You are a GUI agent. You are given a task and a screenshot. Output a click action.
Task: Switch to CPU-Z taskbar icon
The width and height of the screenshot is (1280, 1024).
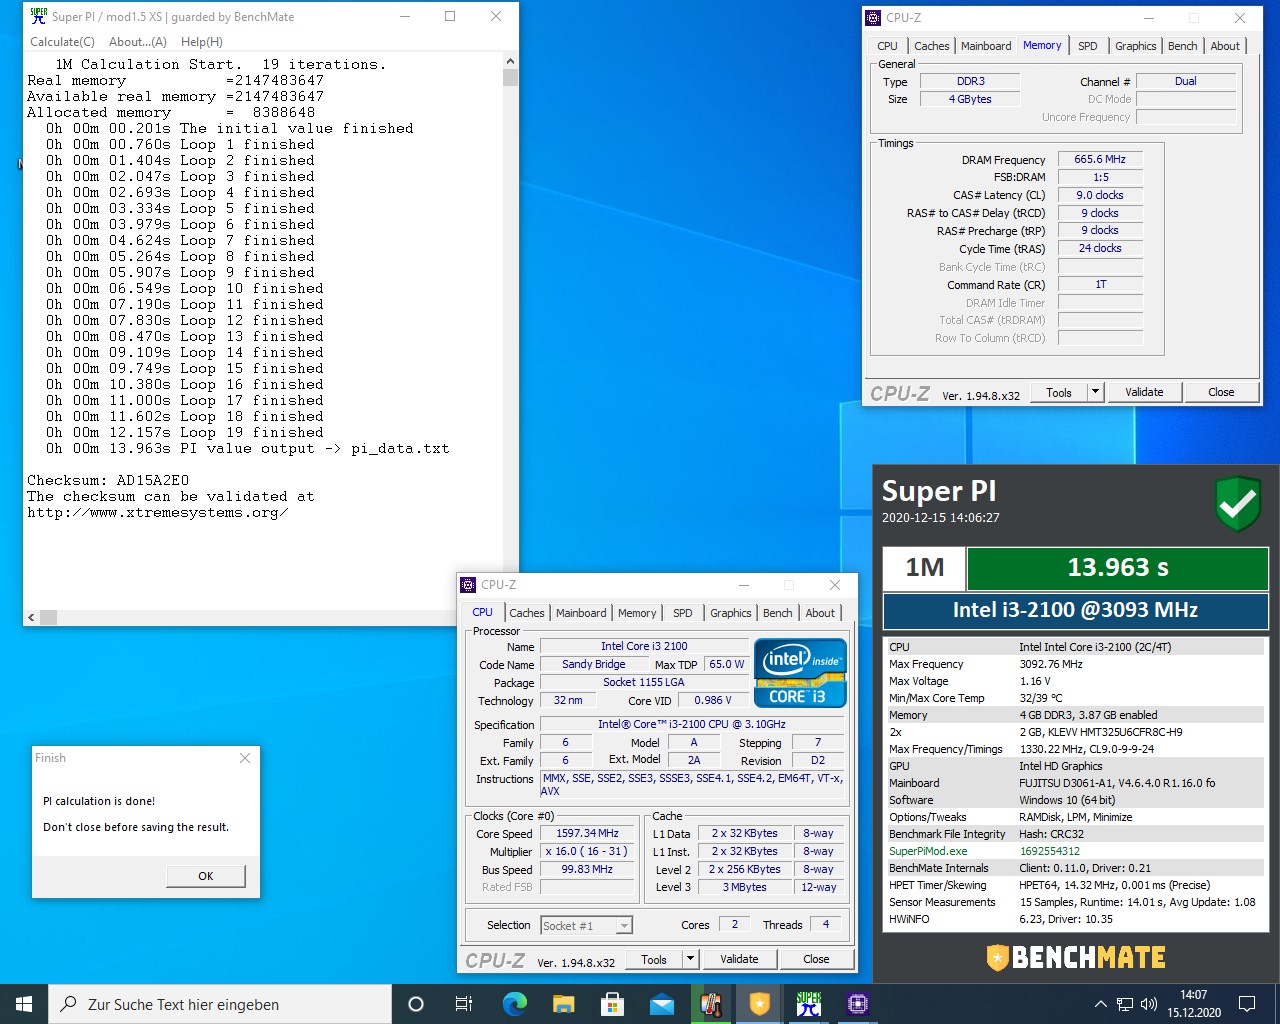point(858,1004)
